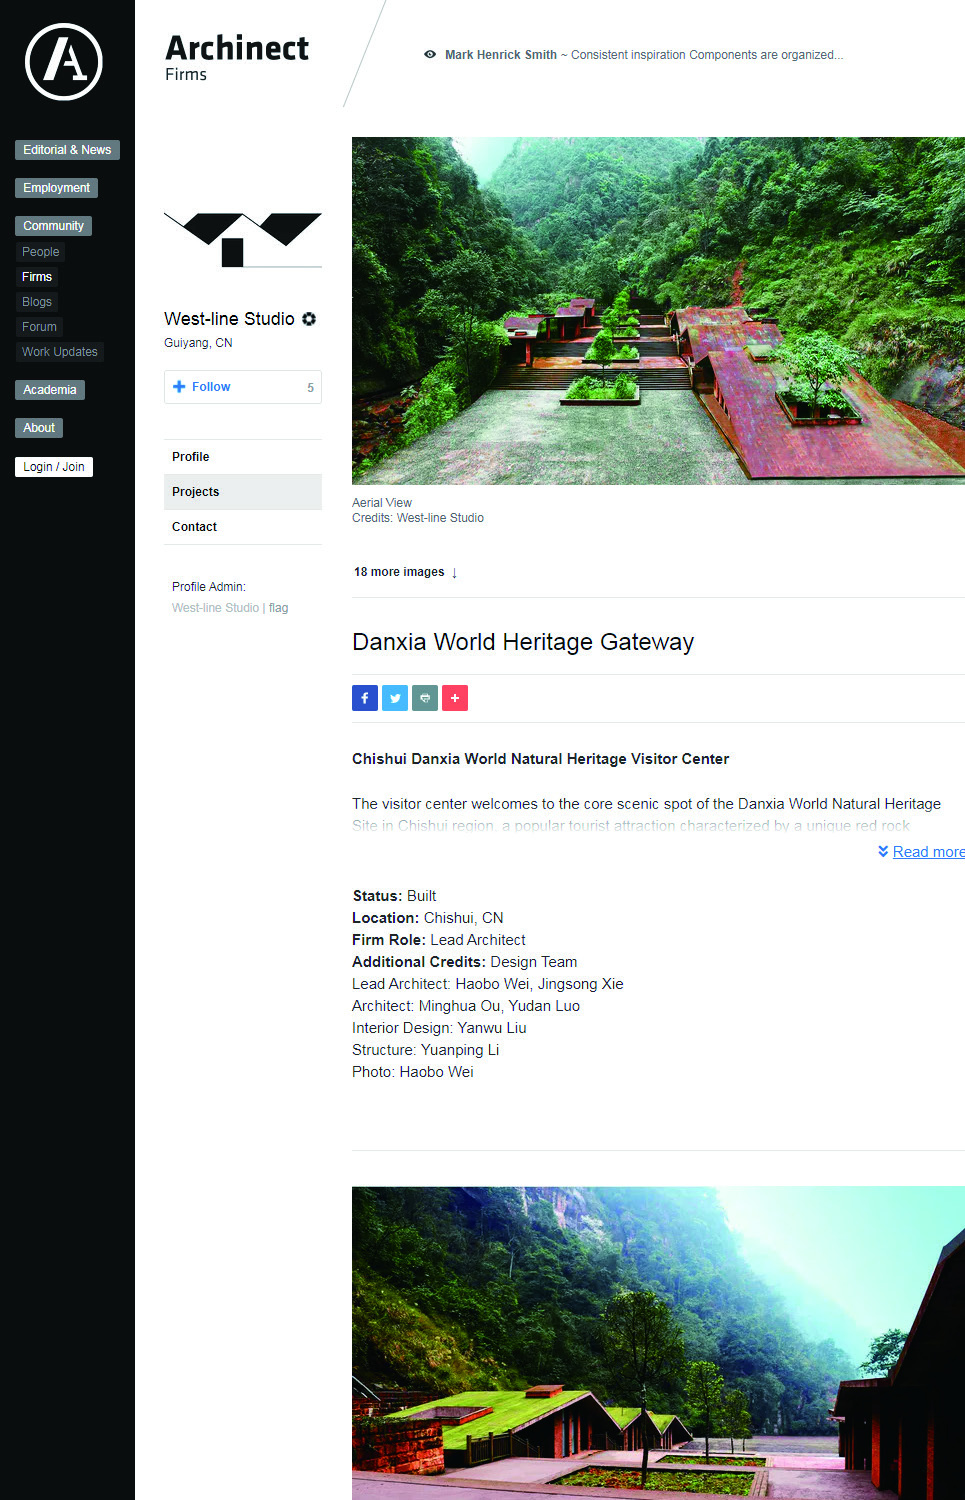Click the Archinect Firms header title
This screenshot has height=1500, width=965.
(237, 57)
